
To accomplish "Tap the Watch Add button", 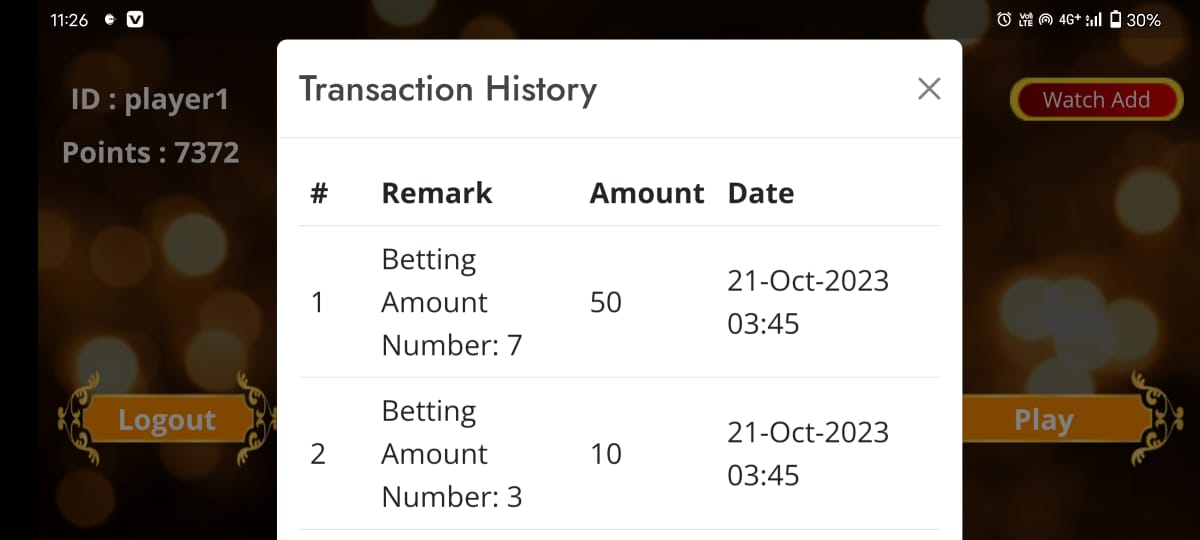I will pyautogui.click(x=1096, y=100).
